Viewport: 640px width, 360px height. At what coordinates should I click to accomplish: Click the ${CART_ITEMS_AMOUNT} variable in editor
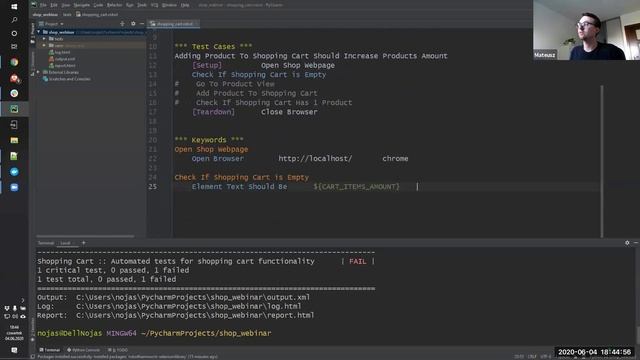[356, 187]
